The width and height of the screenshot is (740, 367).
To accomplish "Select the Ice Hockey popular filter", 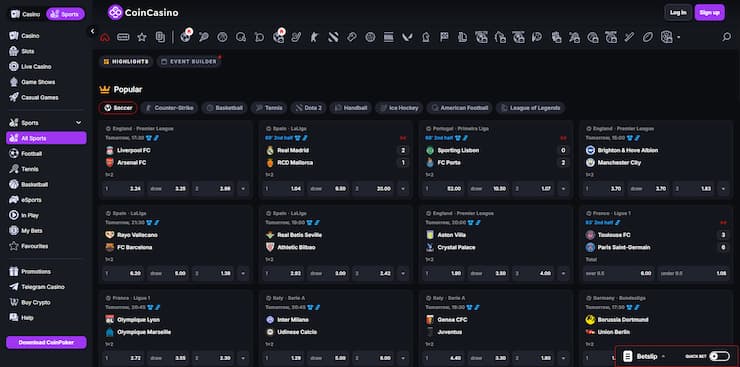I will (x=399, y=108).
